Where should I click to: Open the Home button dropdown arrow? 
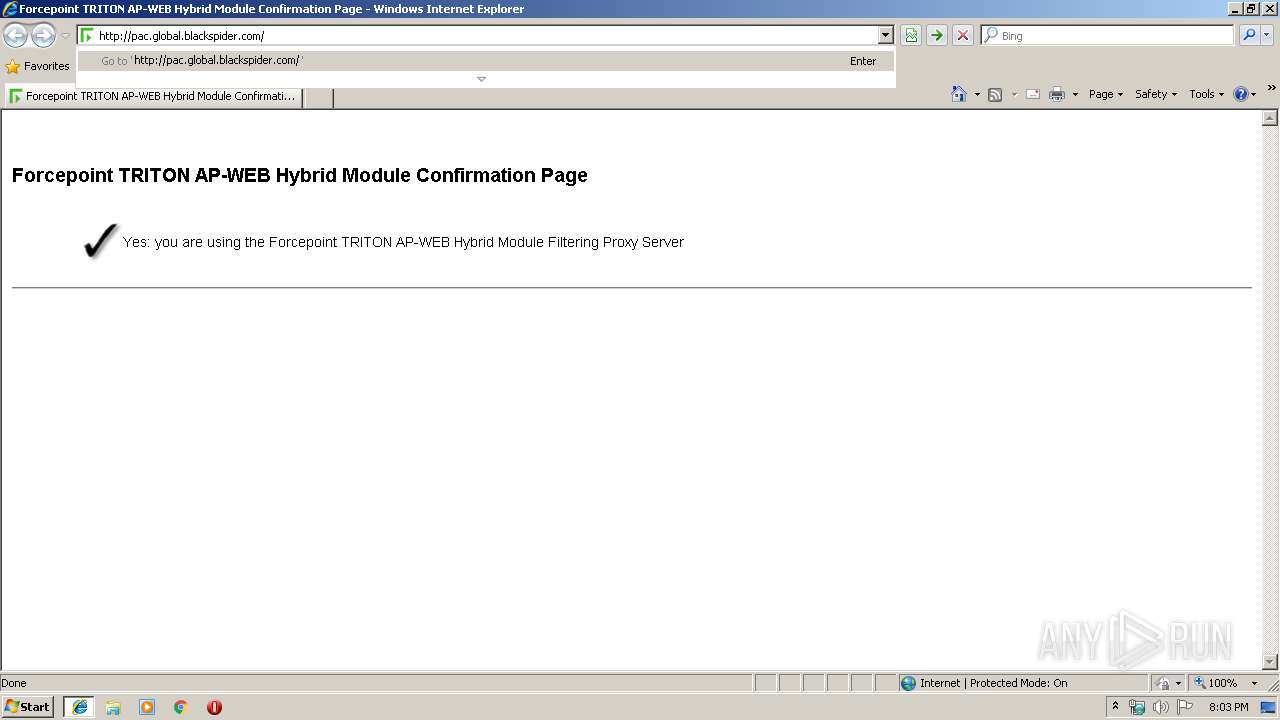977,94
